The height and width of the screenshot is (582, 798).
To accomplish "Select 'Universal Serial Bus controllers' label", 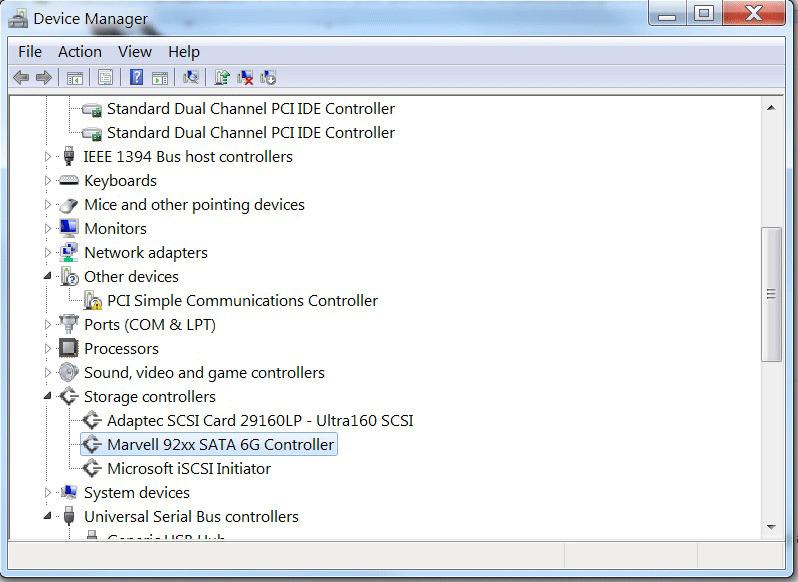I will (191, 516).
